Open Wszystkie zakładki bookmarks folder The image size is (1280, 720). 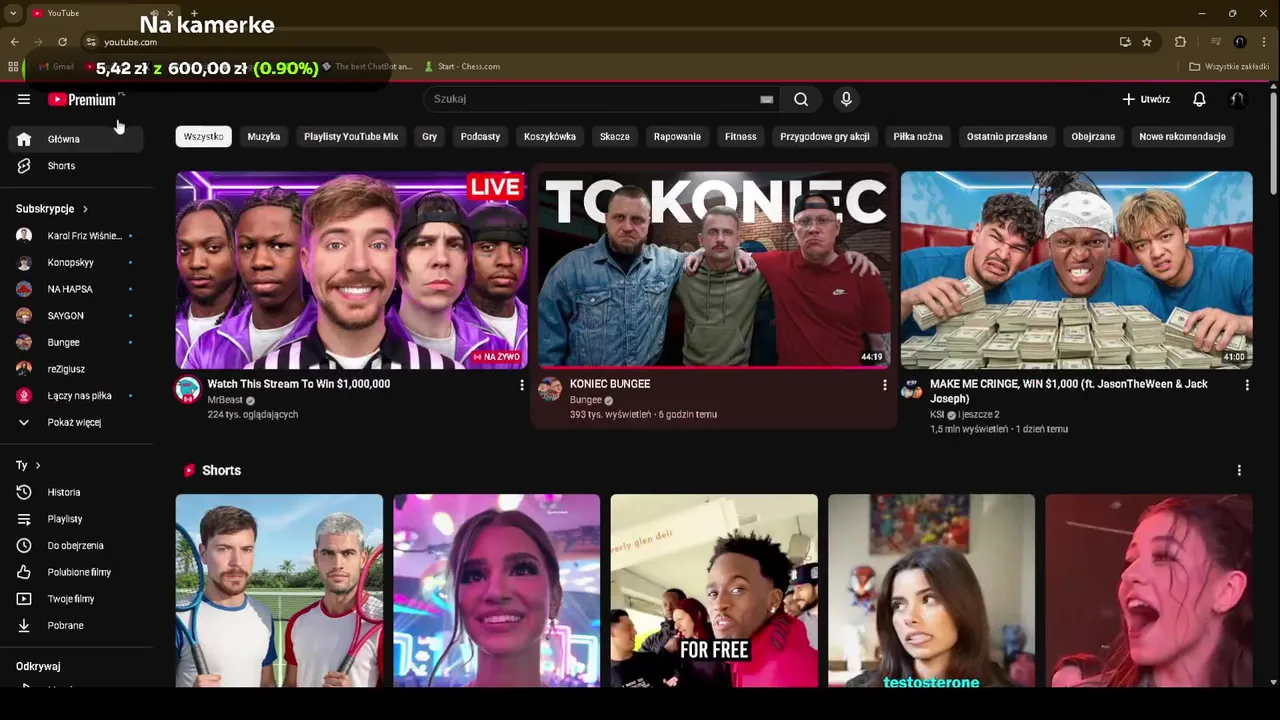point(1229,67)
